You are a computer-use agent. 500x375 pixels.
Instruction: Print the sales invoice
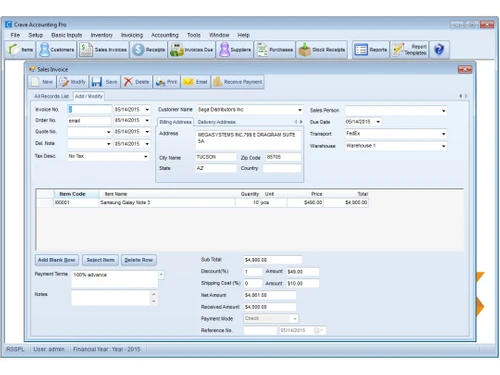pyautogui.click(x=166, y=82)
